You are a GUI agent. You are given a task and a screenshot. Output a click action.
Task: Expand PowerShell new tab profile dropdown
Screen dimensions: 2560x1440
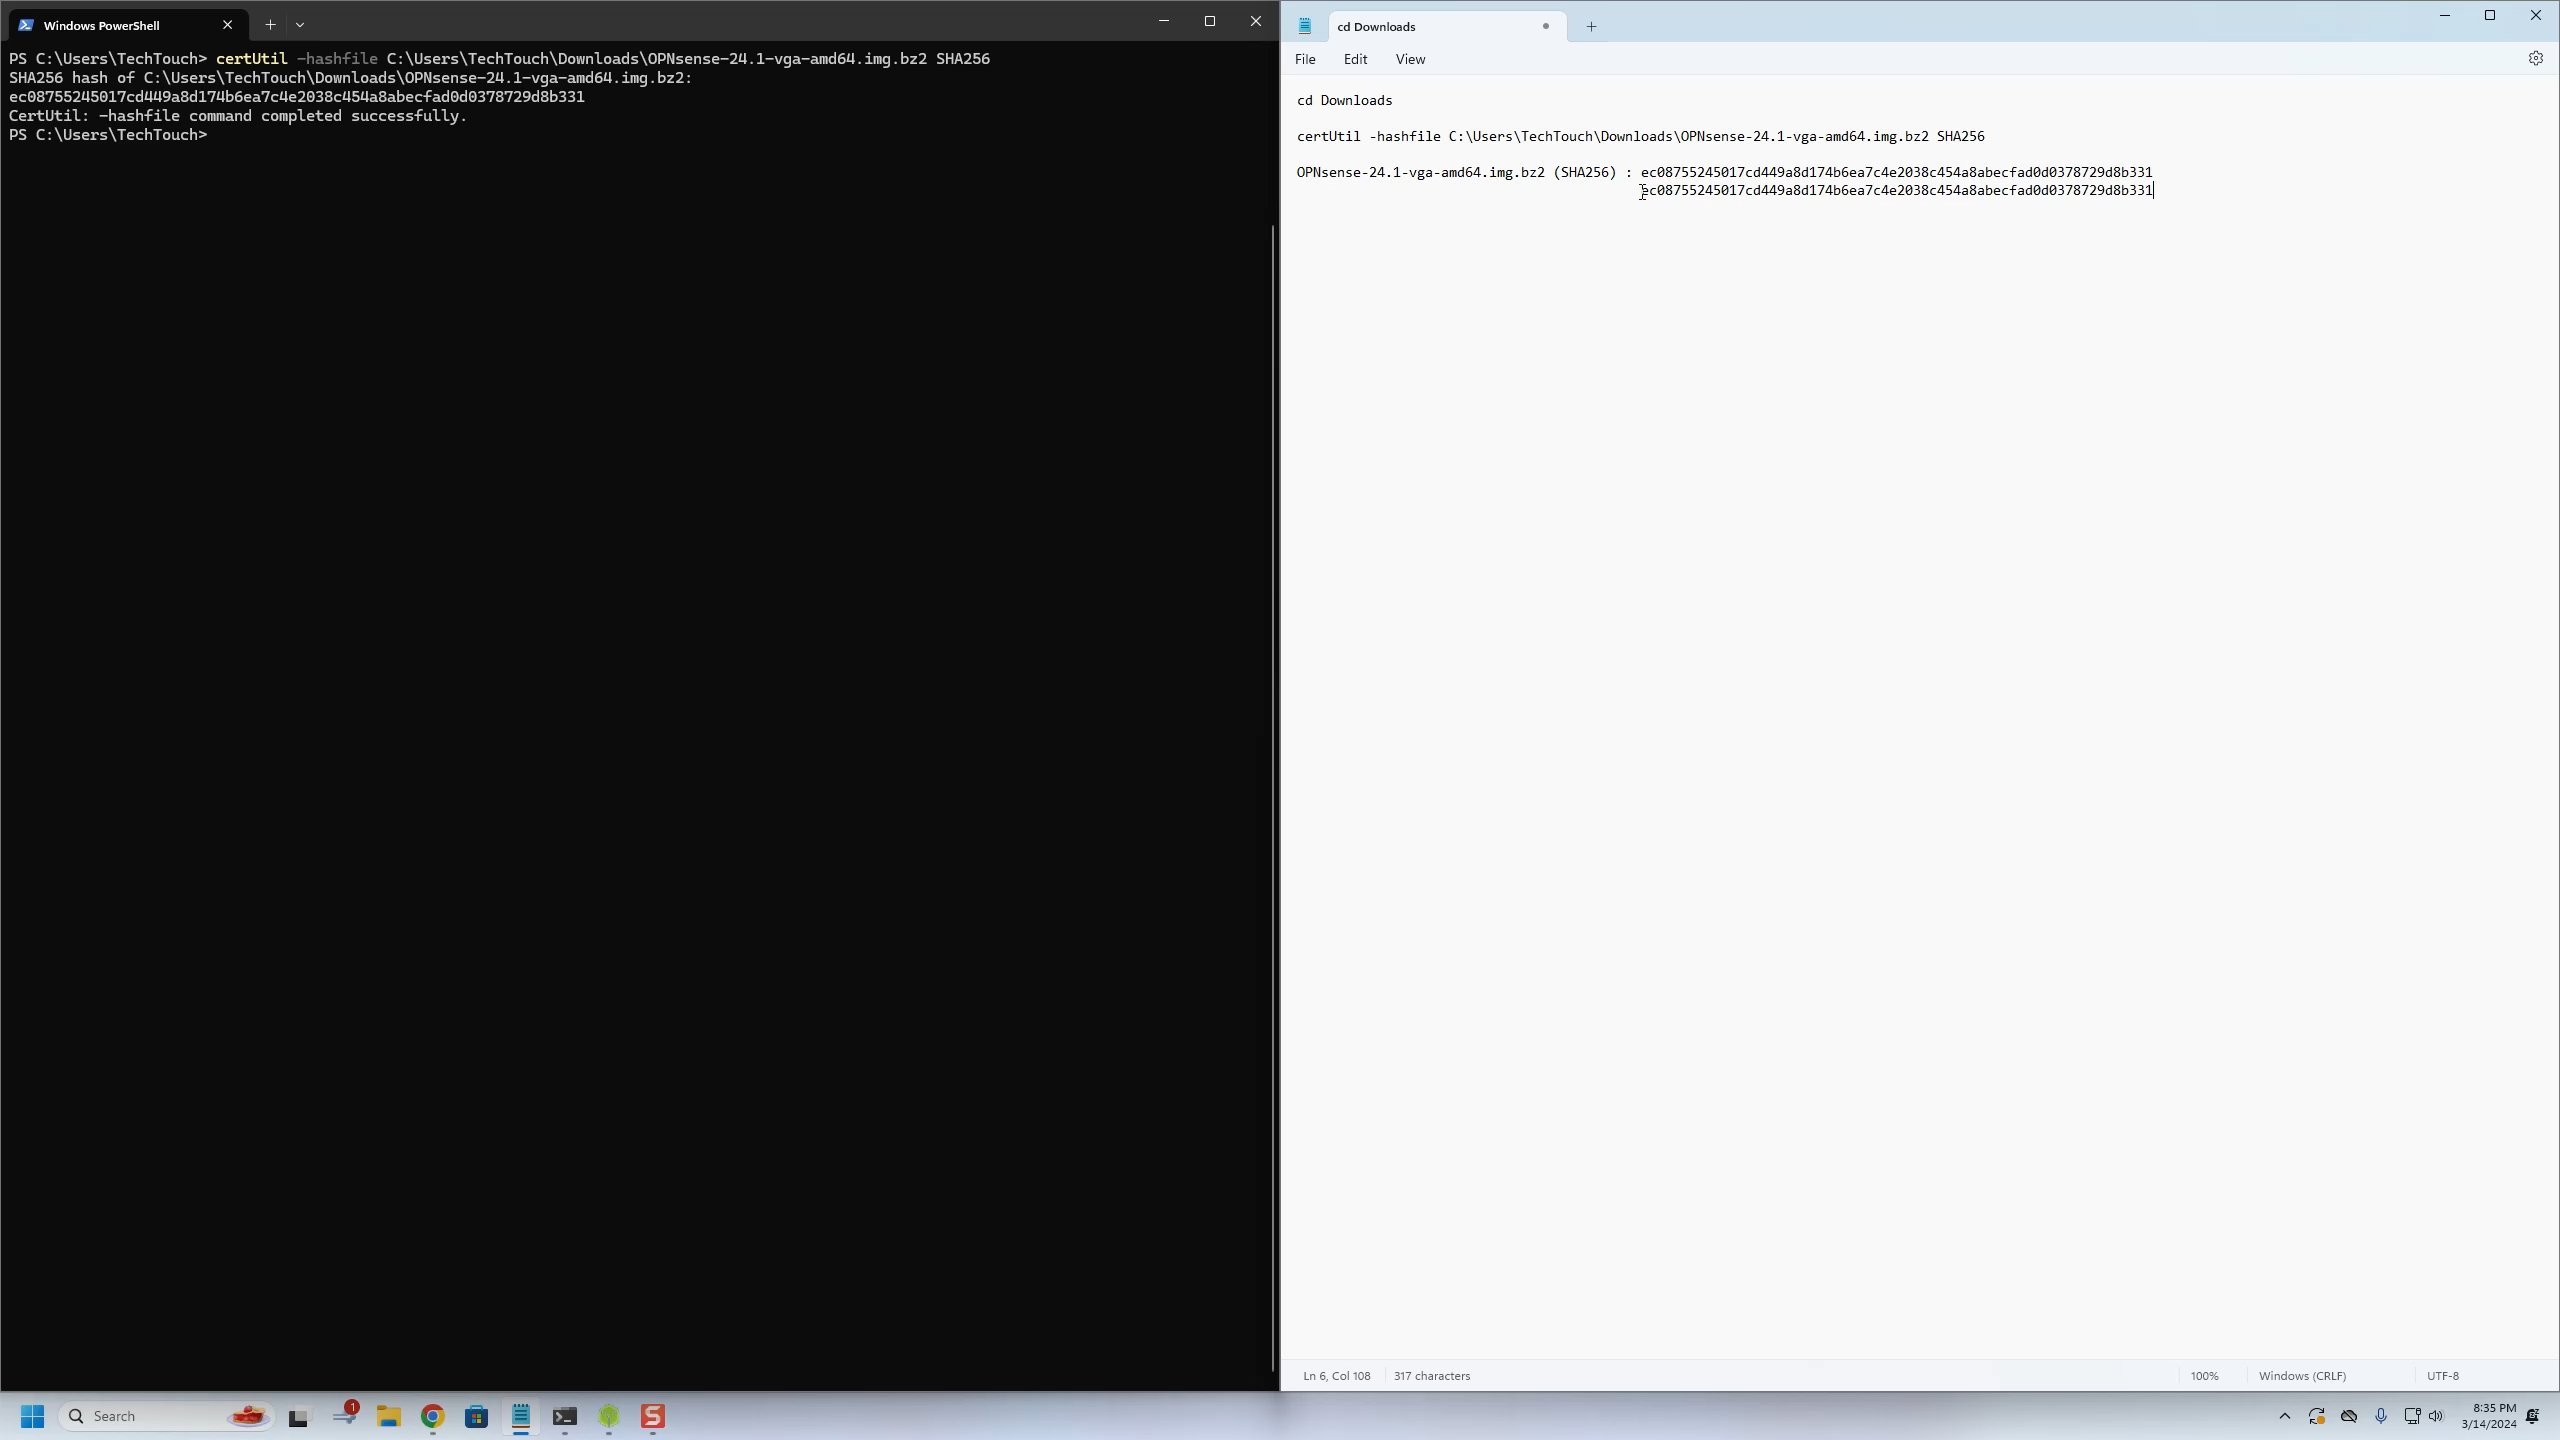point(300,25)
